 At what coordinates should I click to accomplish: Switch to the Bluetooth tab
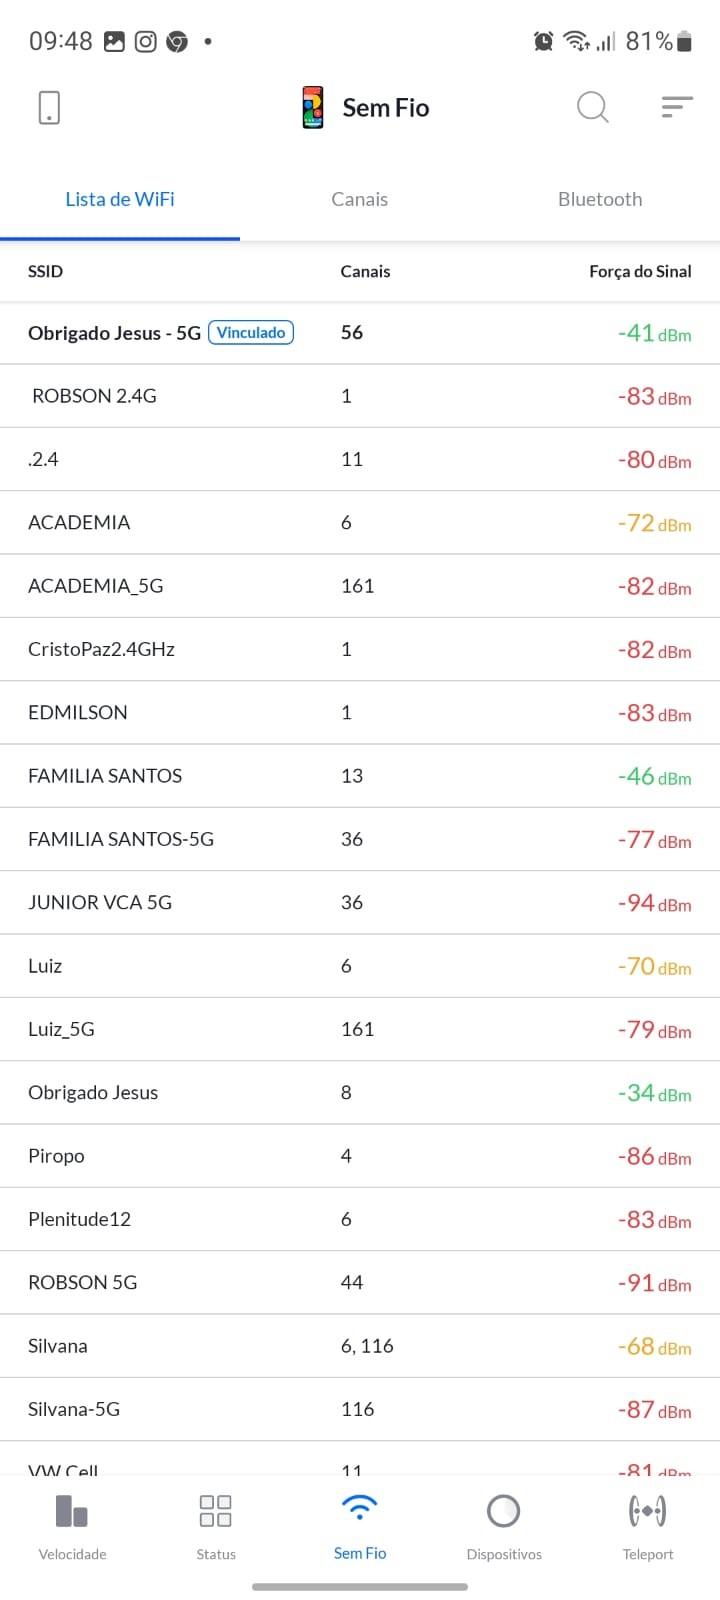click(x=600, y=199)
